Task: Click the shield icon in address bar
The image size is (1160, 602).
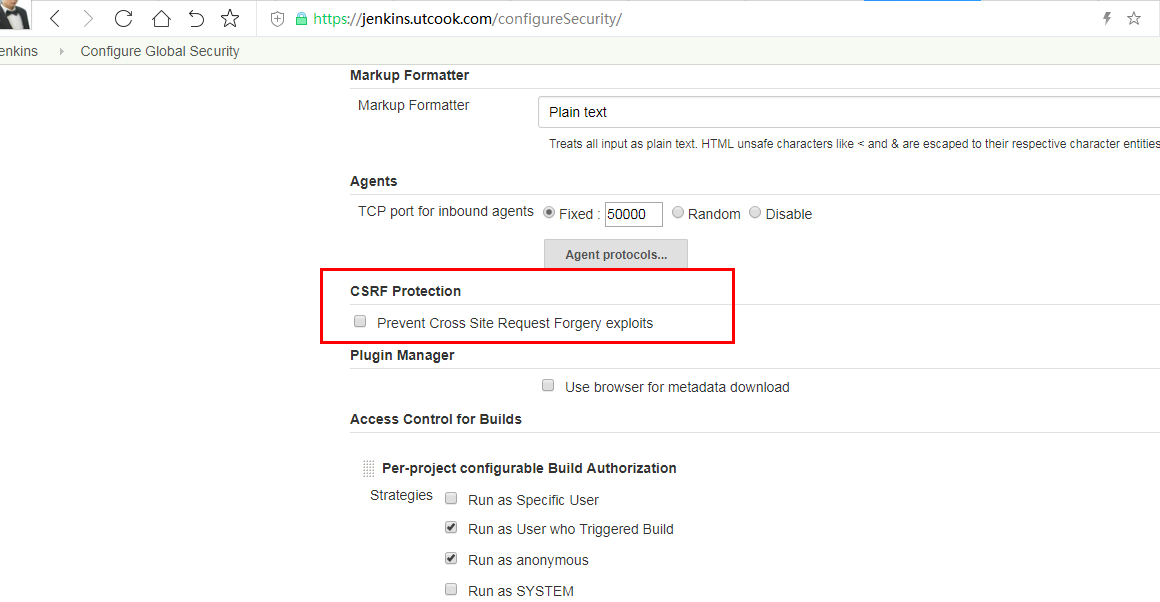Action: 277,19
